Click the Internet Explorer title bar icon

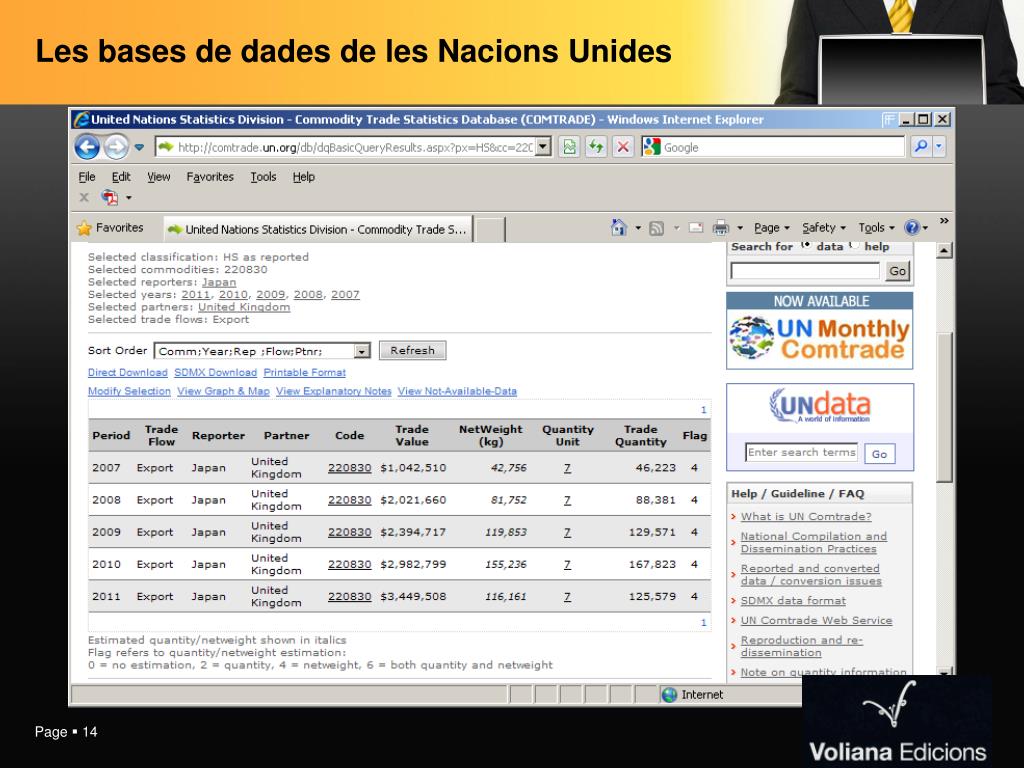82,120
